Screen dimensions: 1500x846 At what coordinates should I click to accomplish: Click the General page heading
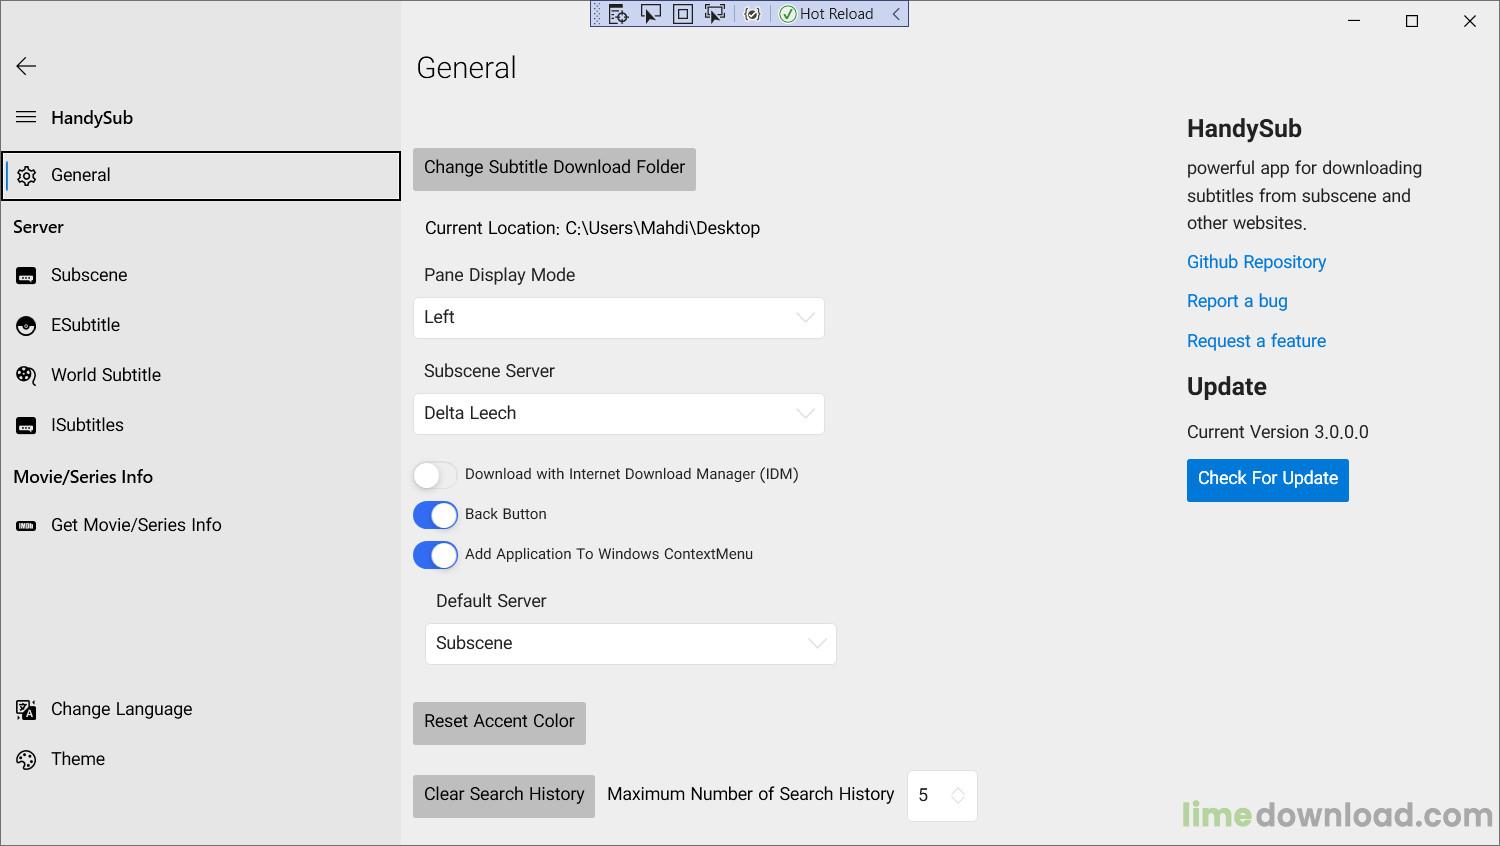tap(466, 68)
